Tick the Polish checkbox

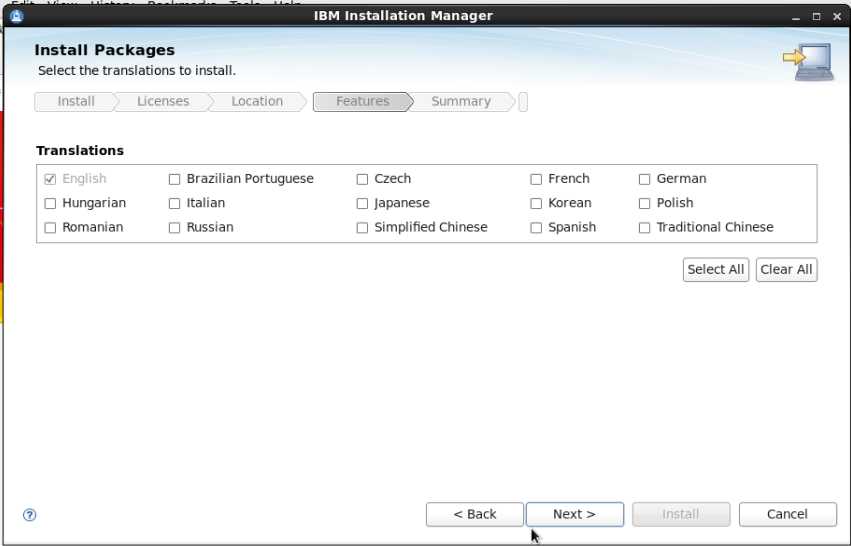pyautogui.click(x=644, y=204)
